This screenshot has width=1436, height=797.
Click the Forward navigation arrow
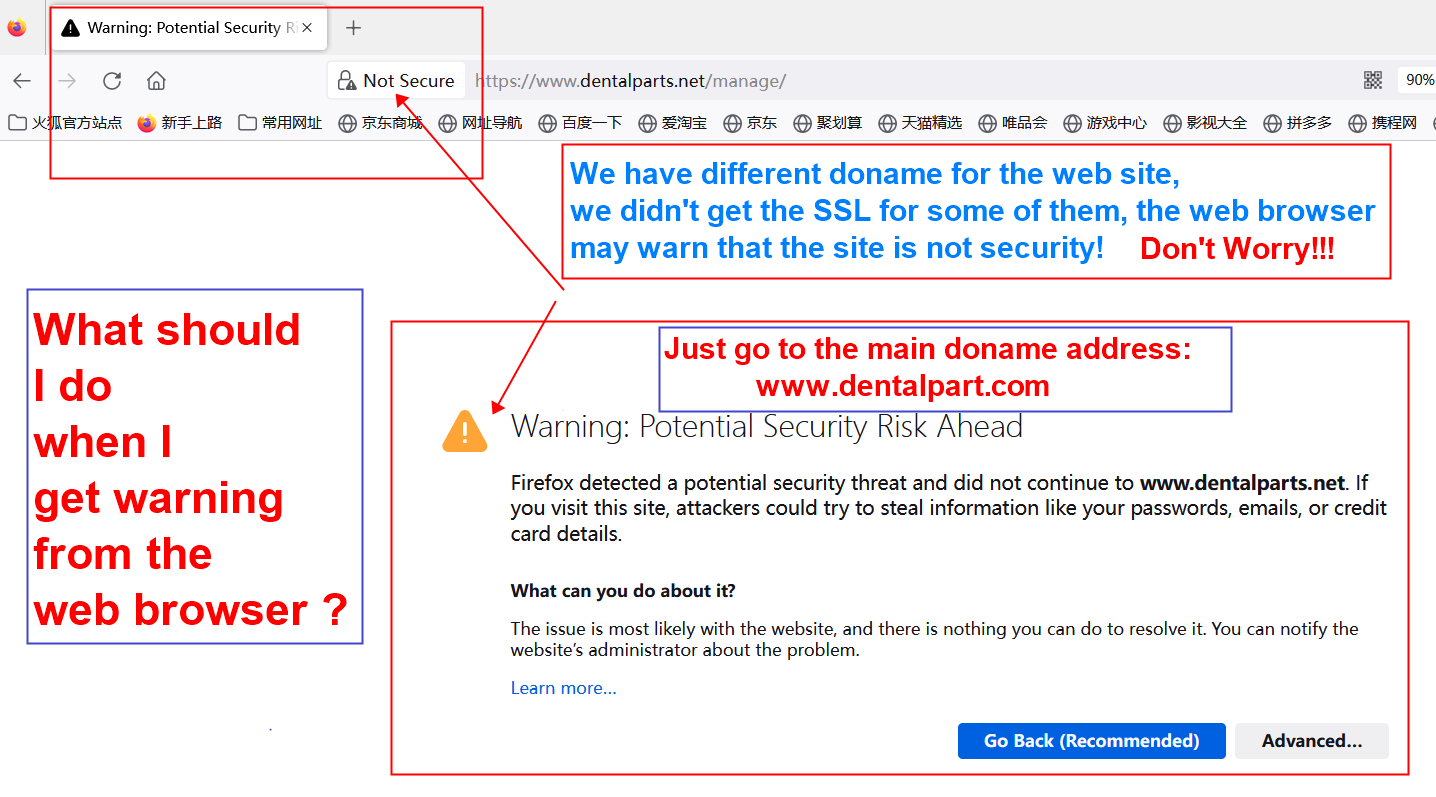click(67, 81)
